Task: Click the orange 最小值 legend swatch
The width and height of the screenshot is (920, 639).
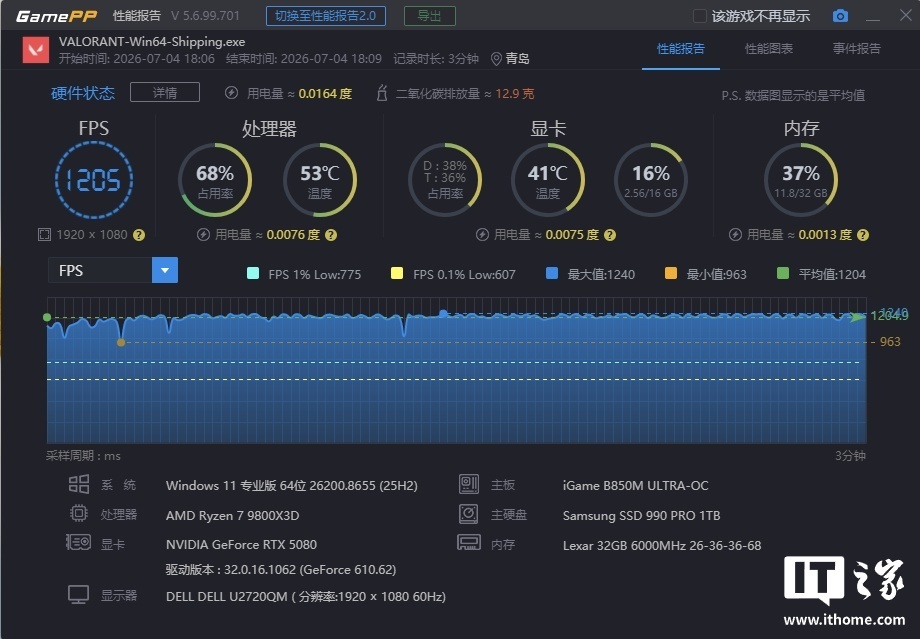Action: pos(671,273)
